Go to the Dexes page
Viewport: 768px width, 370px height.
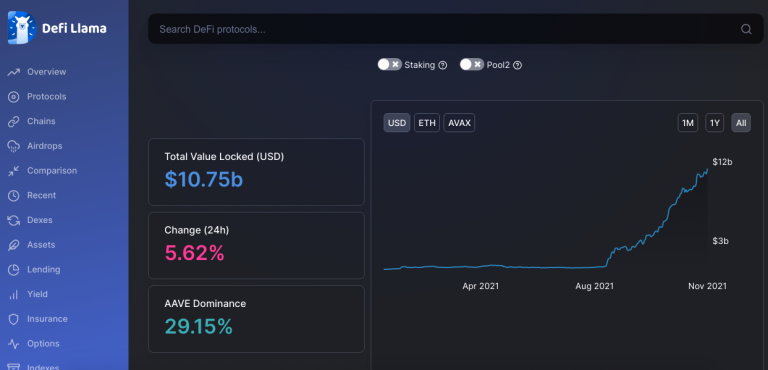[x=40, y=221]
